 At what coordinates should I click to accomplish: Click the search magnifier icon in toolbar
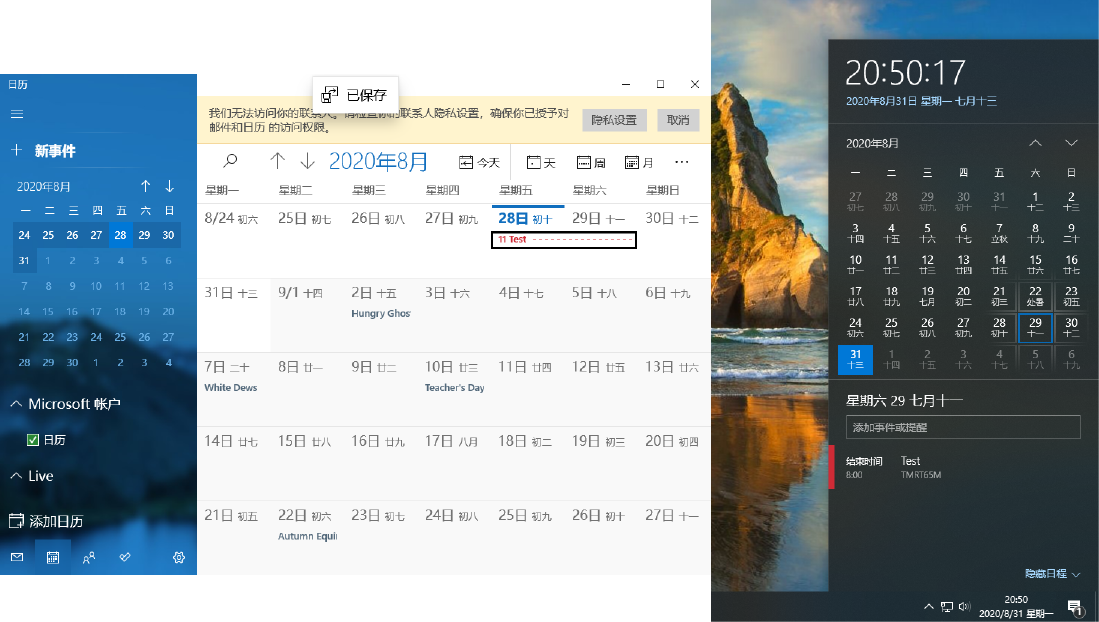click(x=230, y=161)
